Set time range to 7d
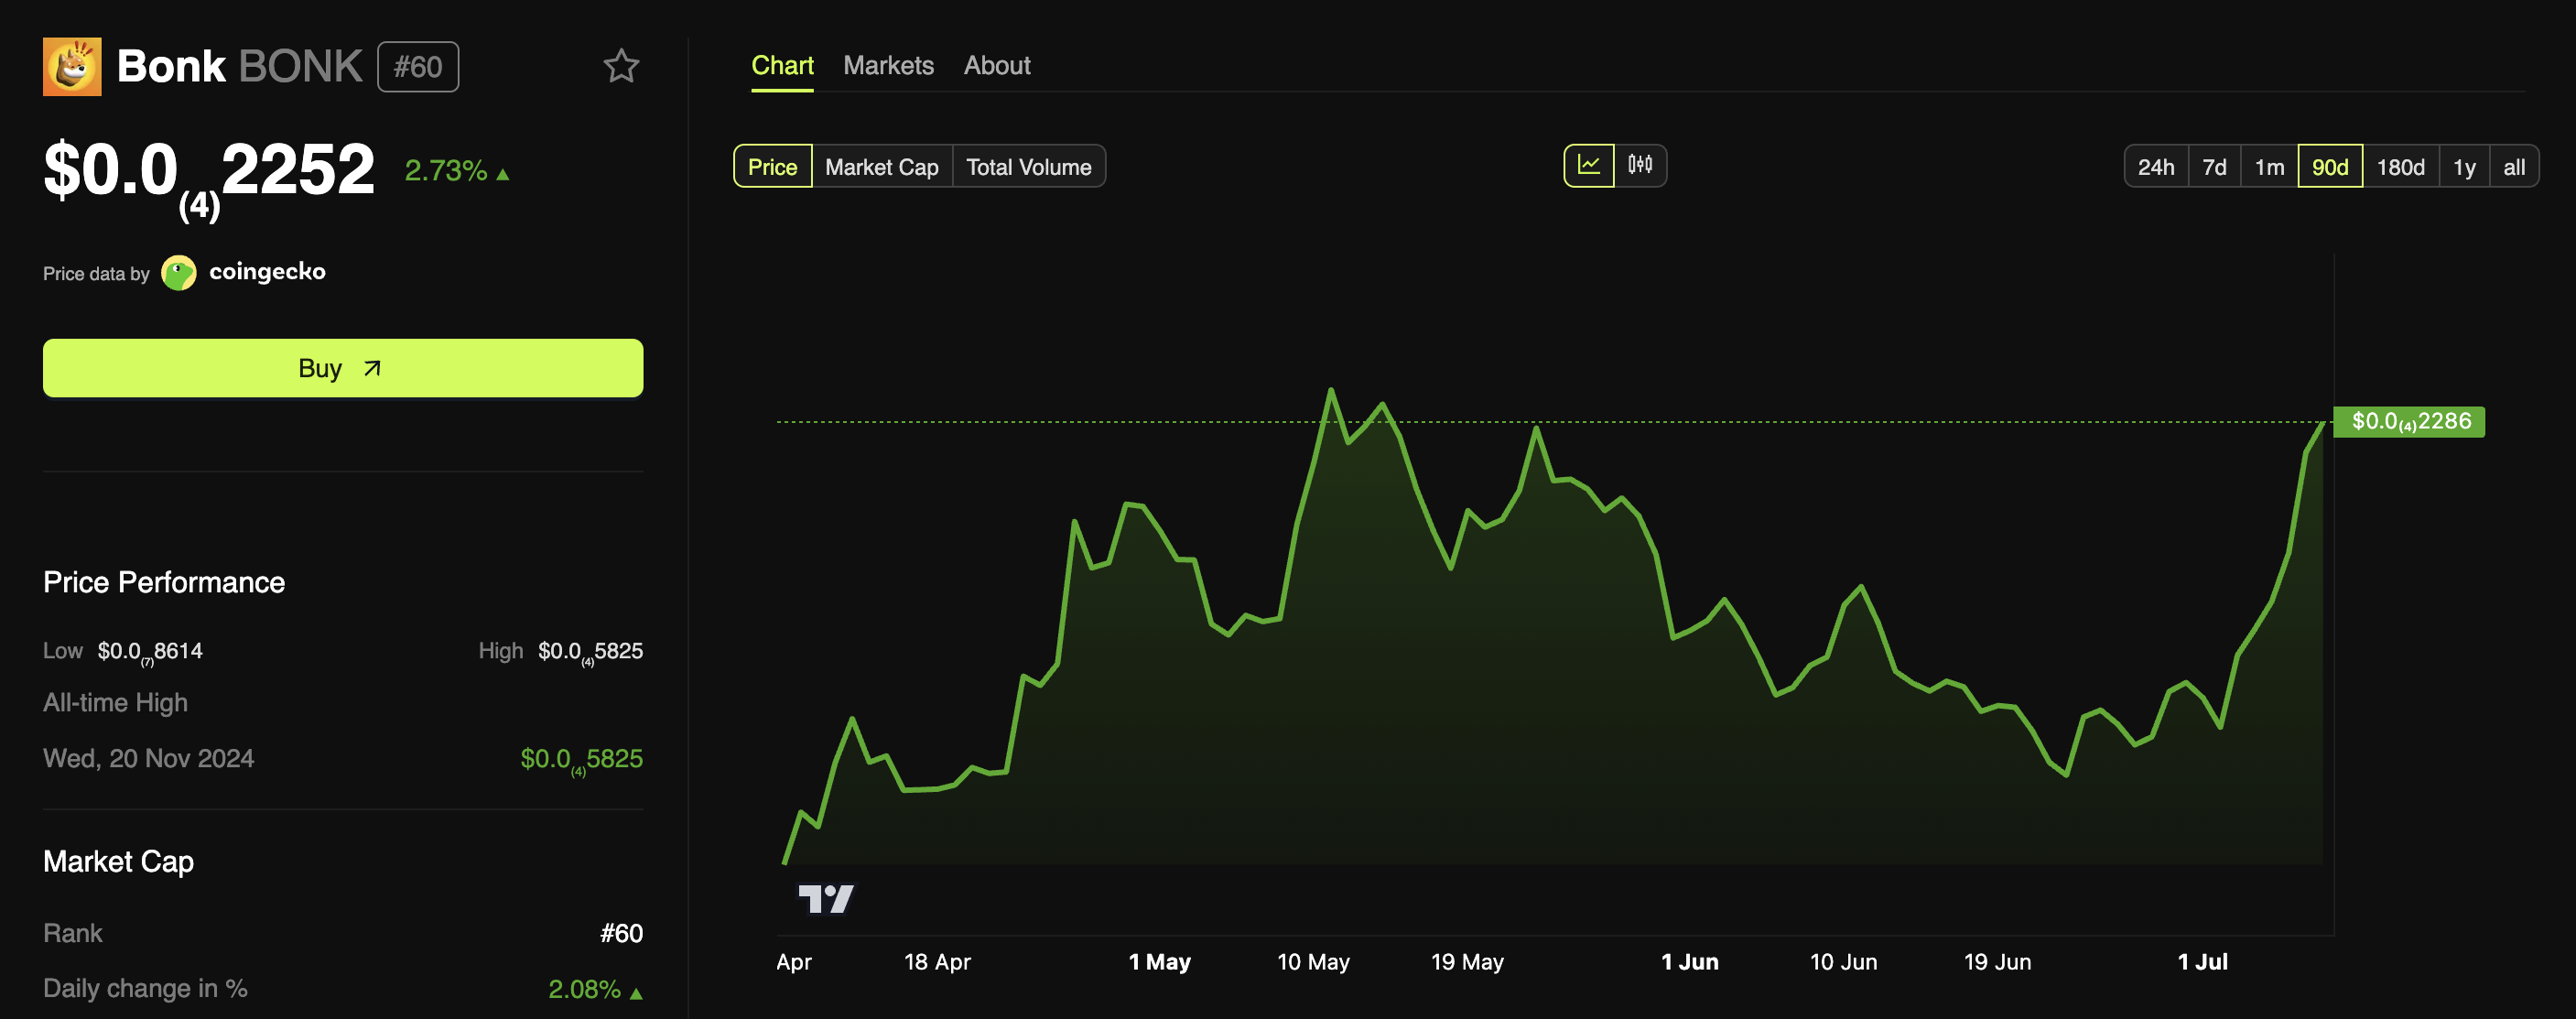The height and width of the screenshot is (1019, 2576). tap(2214, 167)
